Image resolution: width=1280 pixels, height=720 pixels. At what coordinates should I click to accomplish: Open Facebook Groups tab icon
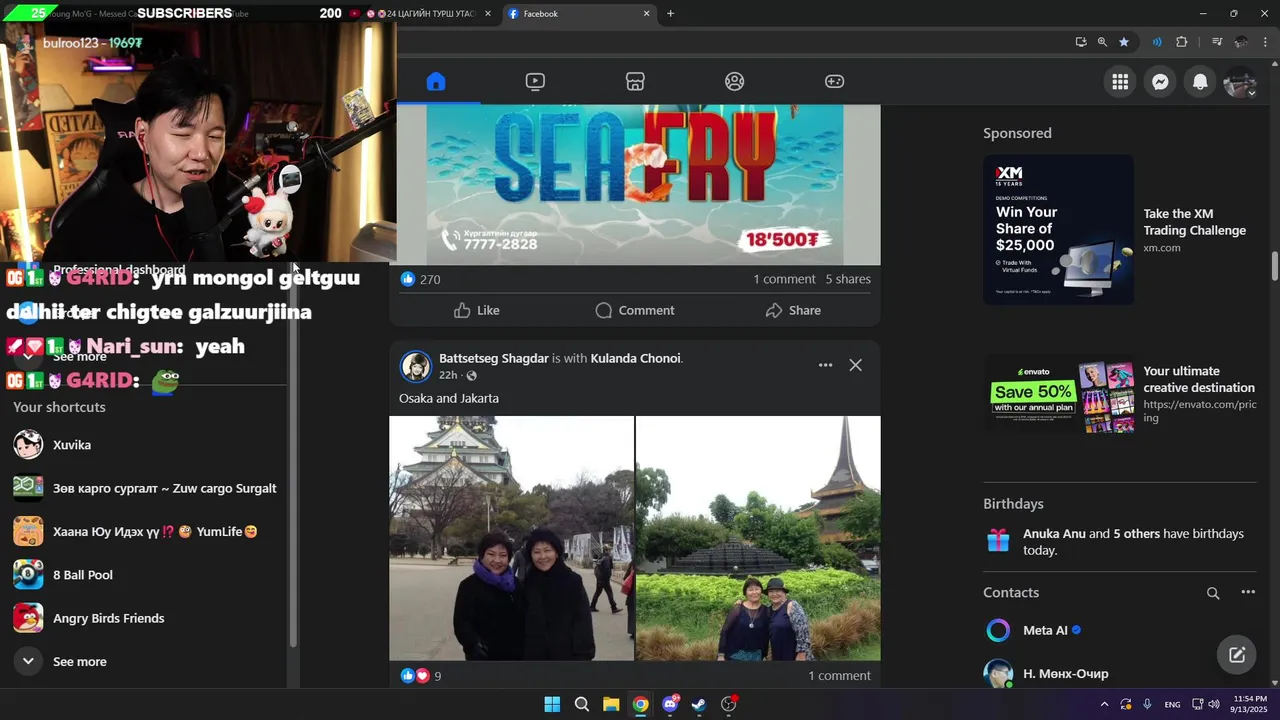735,82
